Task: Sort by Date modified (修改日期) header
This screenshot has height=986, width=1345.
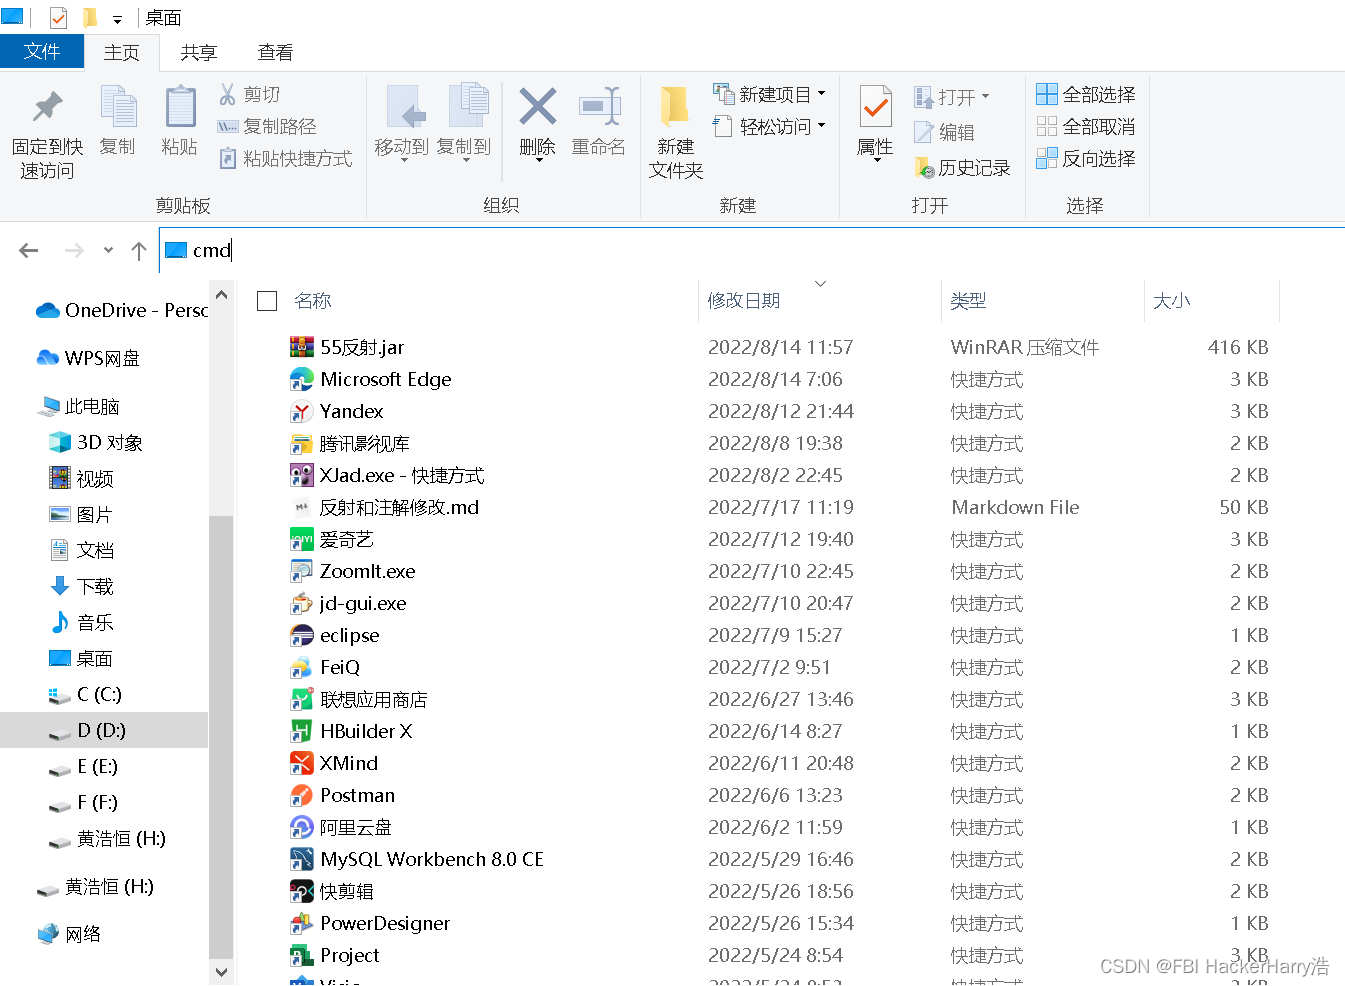Action: pos(744,301)
